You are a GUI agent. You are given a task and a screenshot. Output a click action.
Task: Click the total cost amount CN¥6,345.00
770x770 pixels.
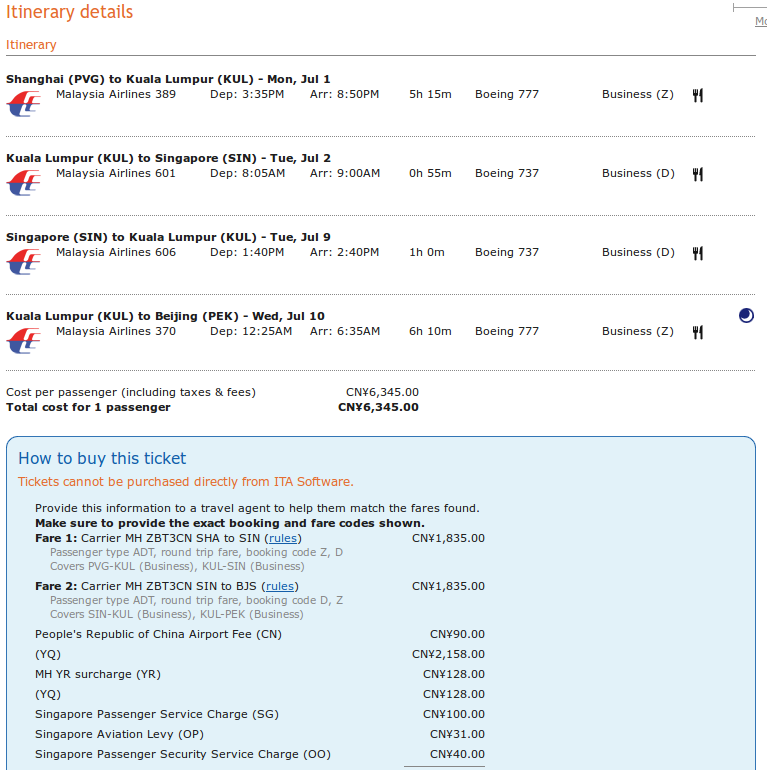point(378,407)
